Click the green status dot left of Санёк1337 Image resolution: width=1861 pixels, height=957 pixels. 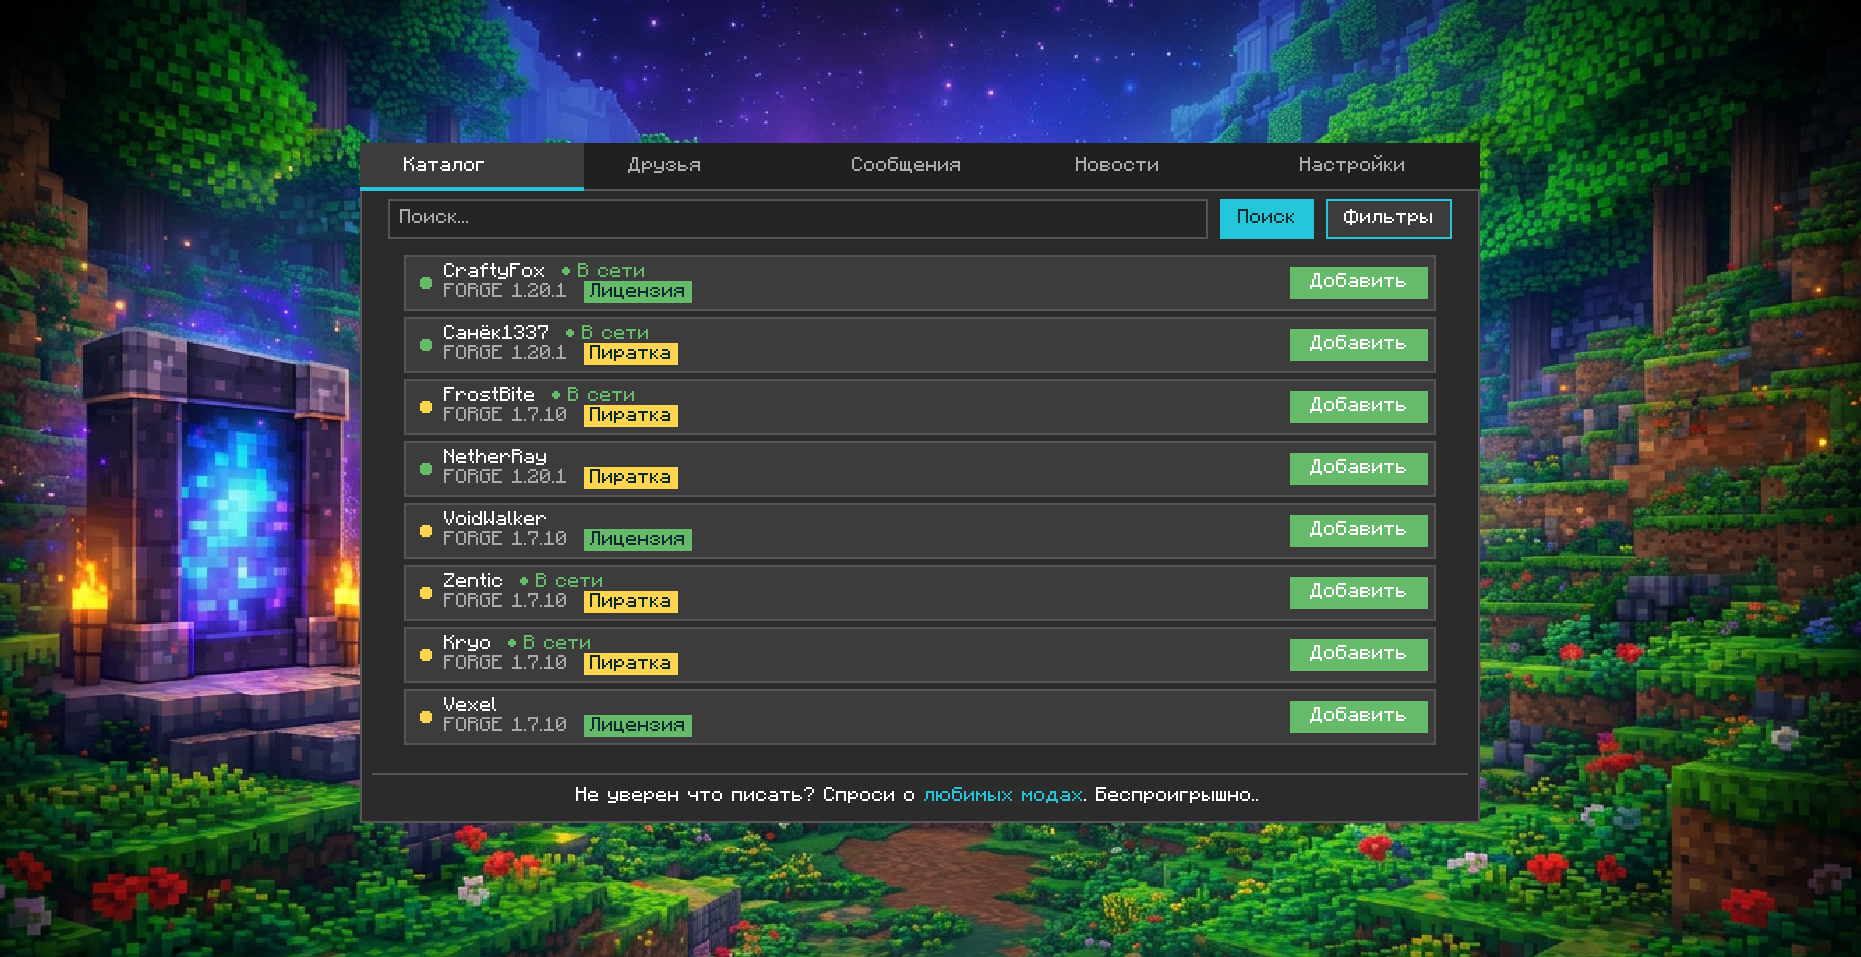pyautogui.click(x=426, y=345)
